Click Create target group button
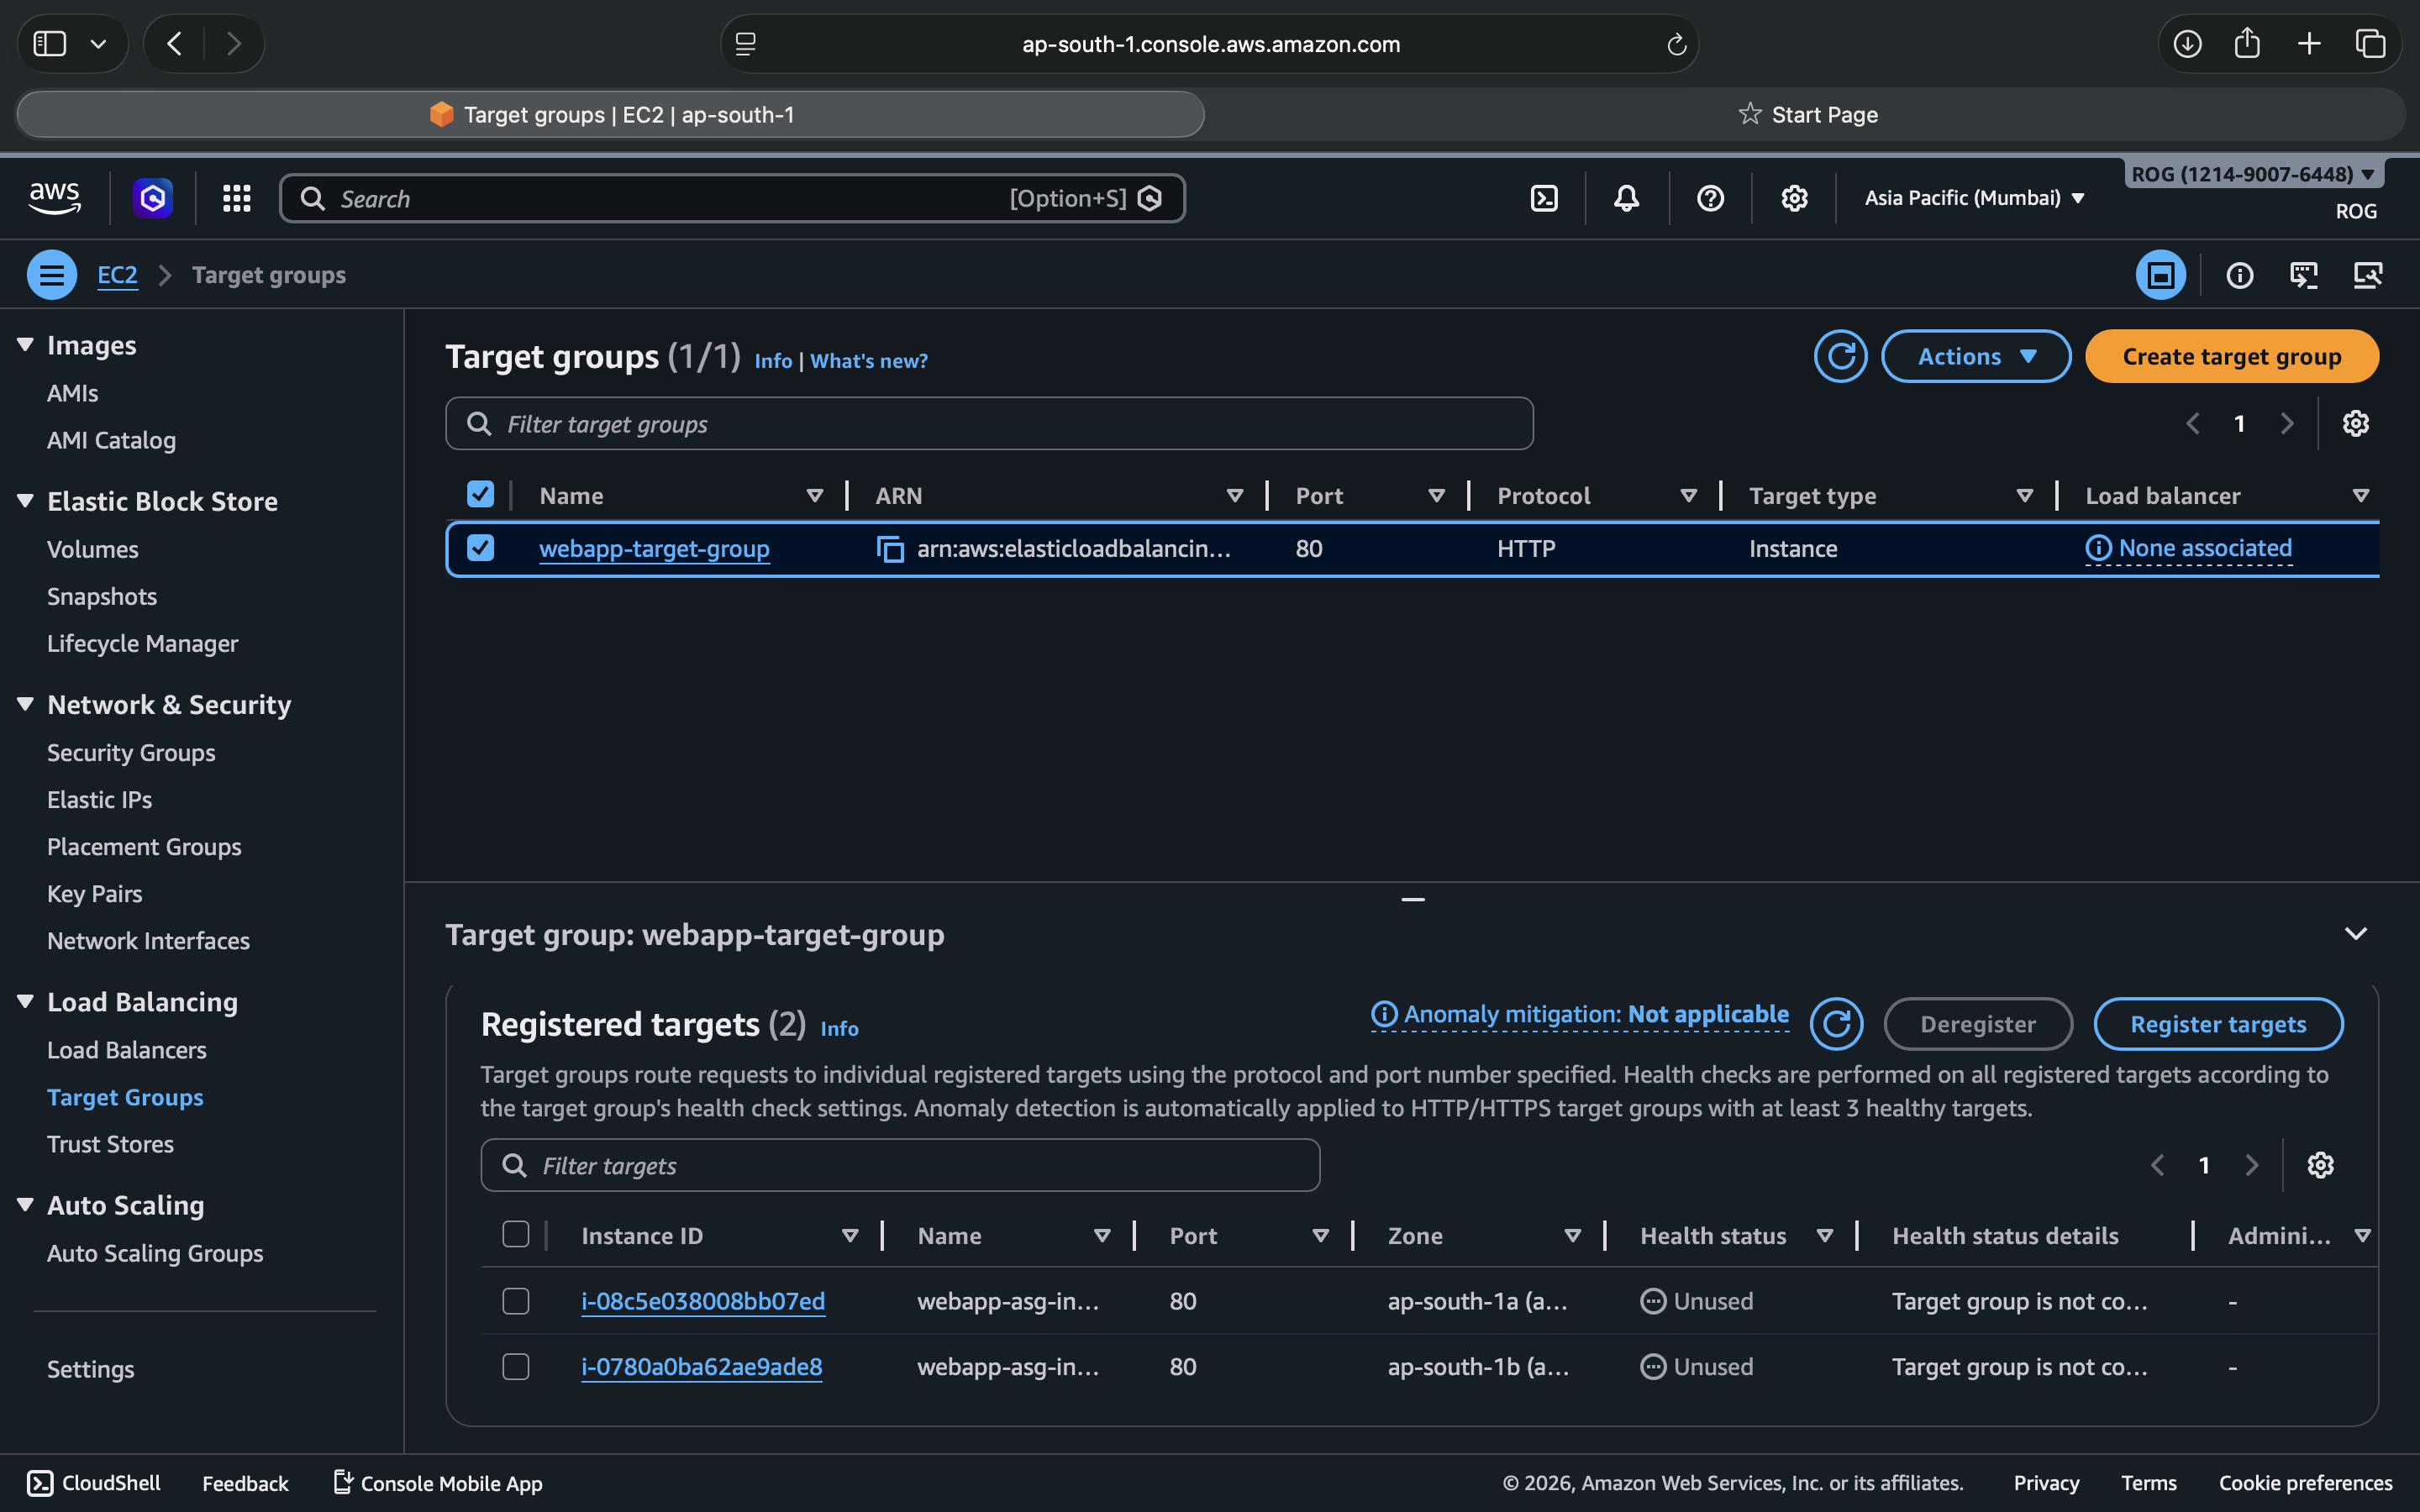The image size is (2420, 1512). [x=2231, y=357]
